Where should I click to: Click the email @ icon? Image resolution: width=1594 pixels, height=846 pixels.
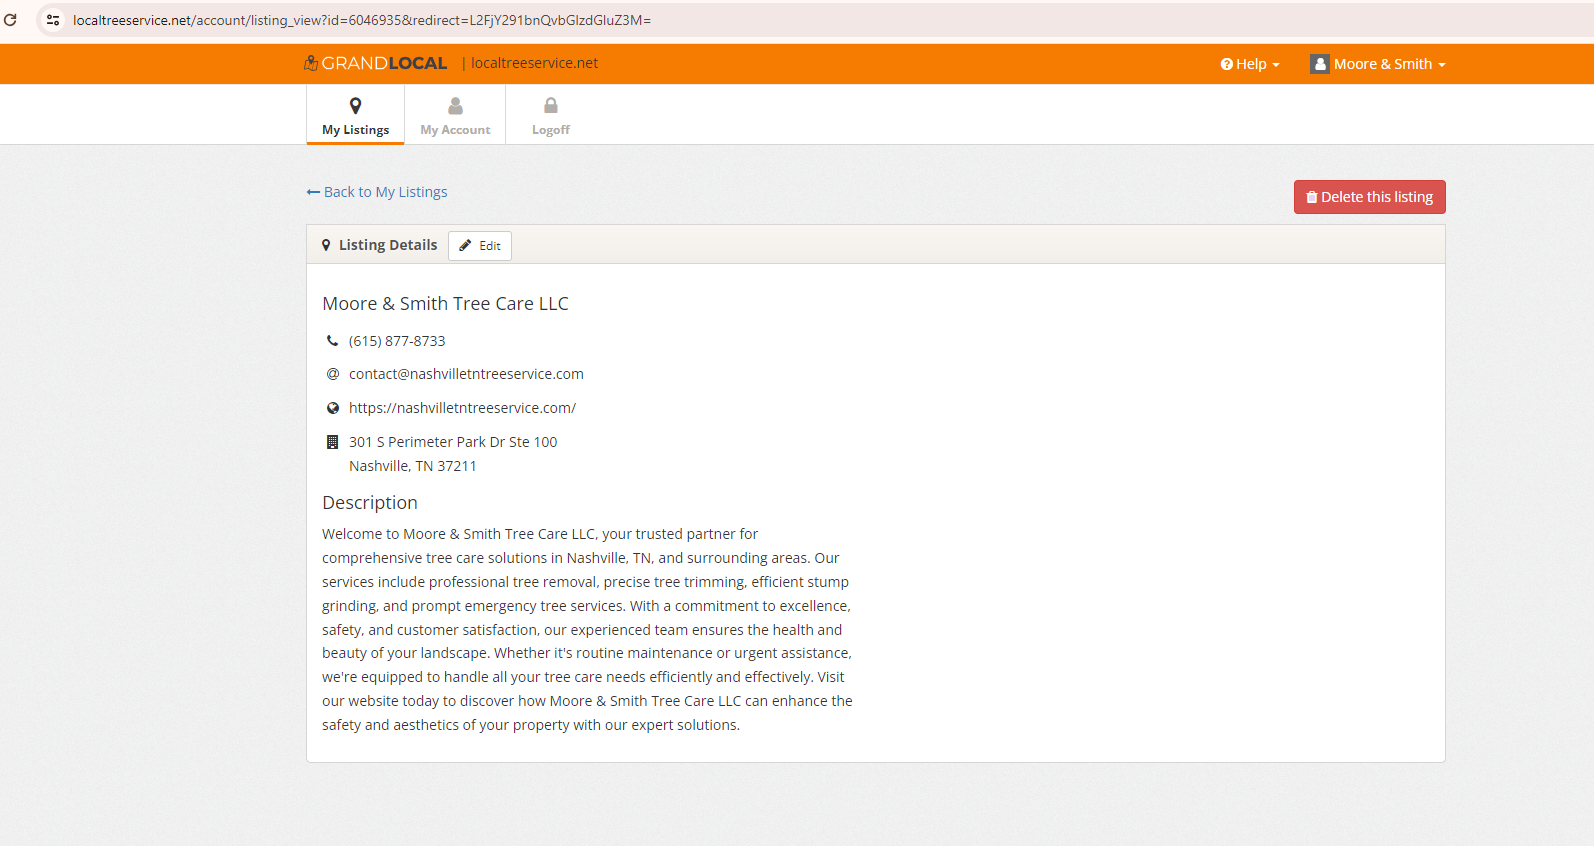tap(333, 374)
